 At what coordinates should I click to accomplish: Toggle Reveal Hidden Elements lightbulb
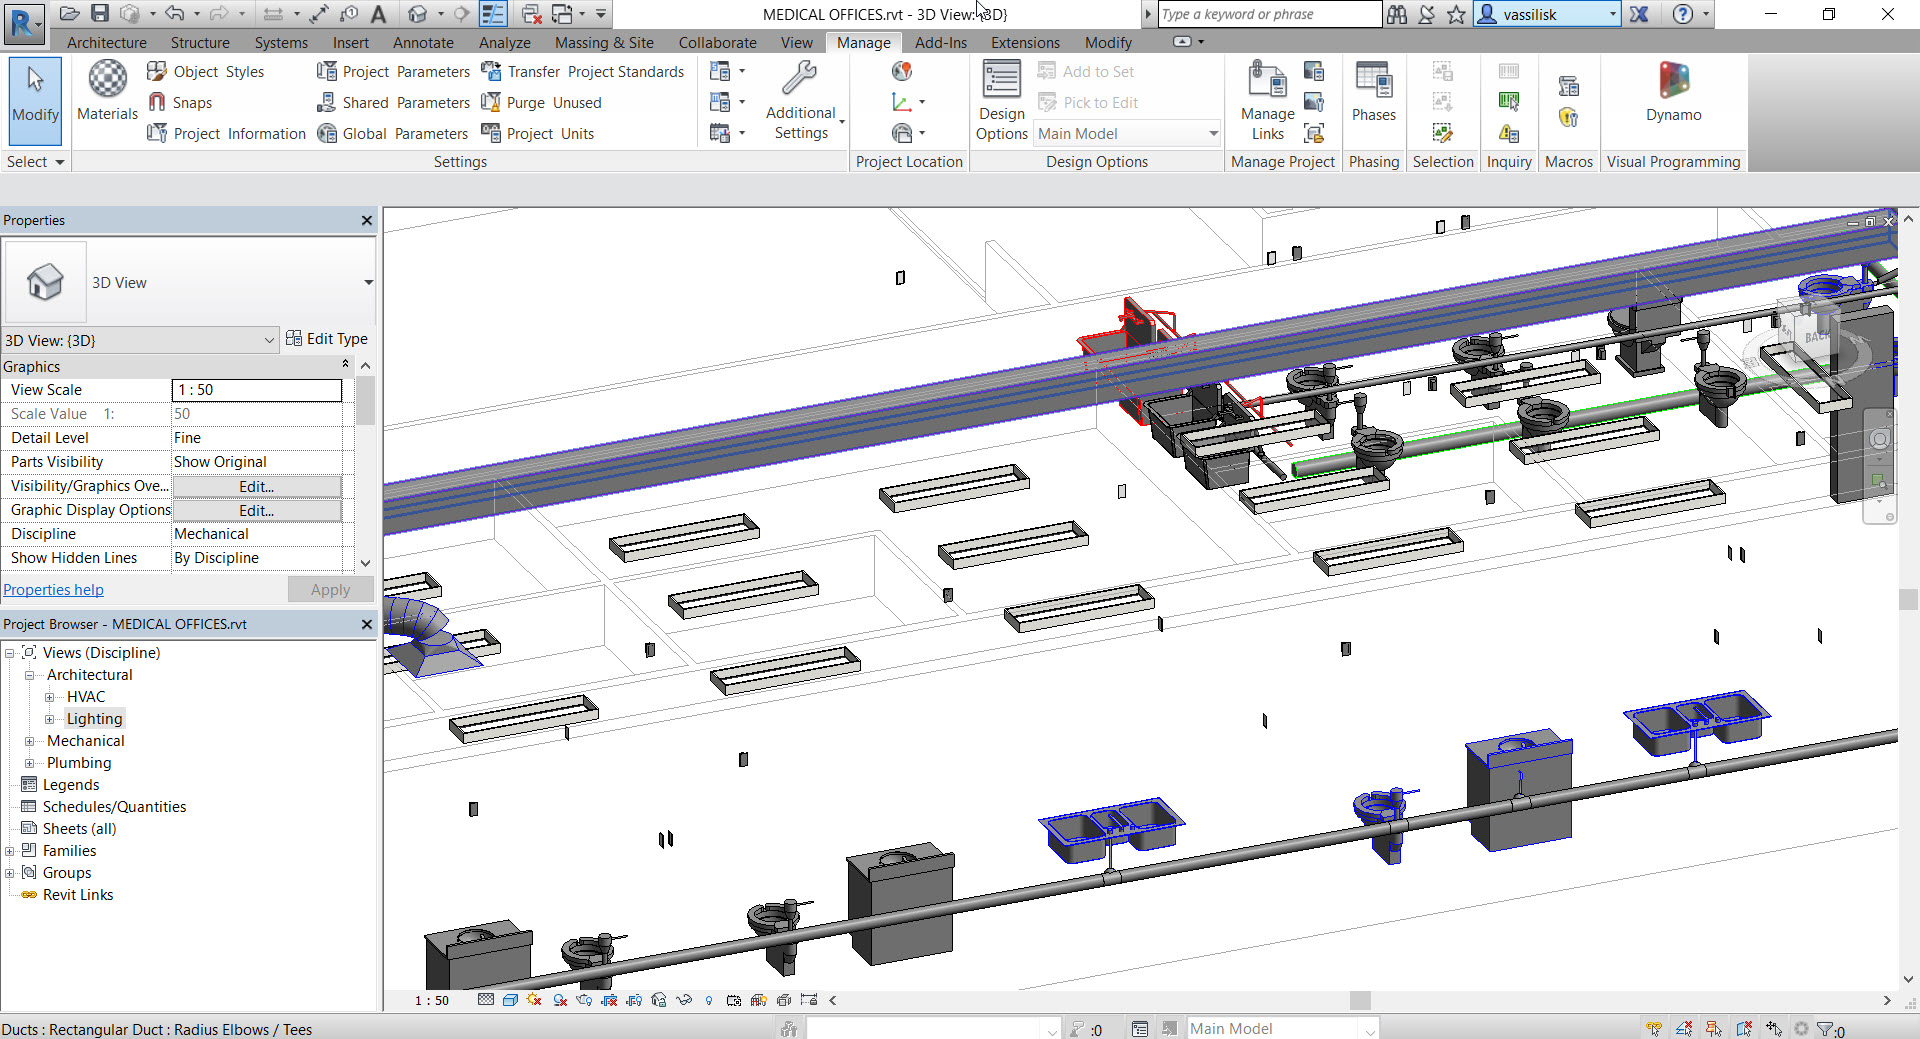709,999
